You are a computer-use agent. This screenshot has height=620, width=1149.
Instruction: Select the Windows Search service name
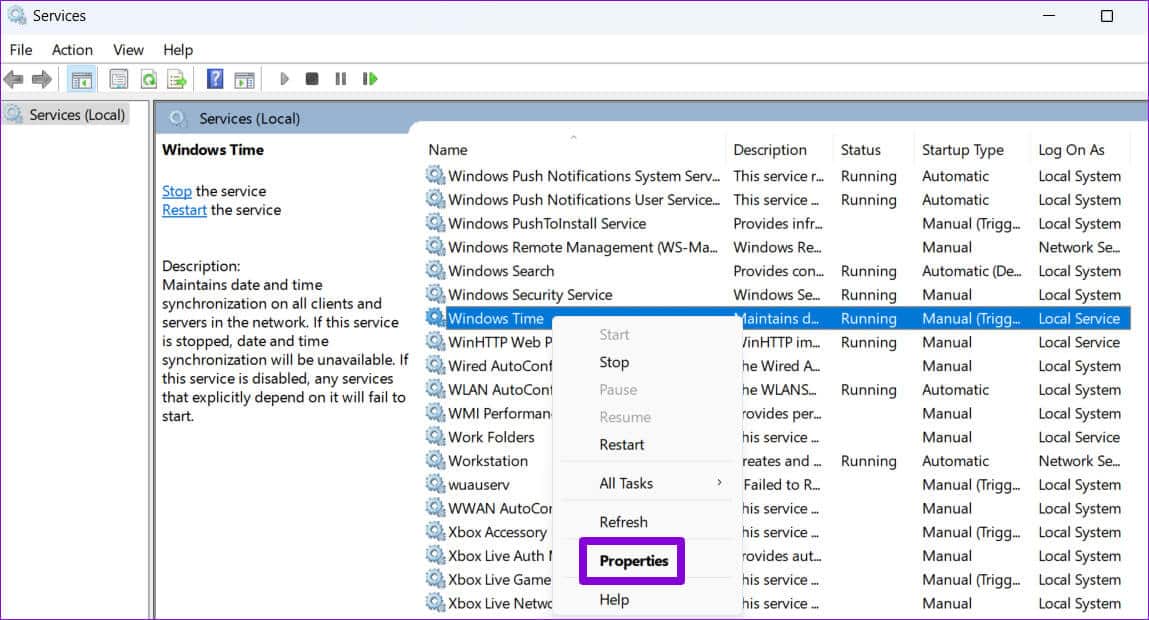coord(501,270)
